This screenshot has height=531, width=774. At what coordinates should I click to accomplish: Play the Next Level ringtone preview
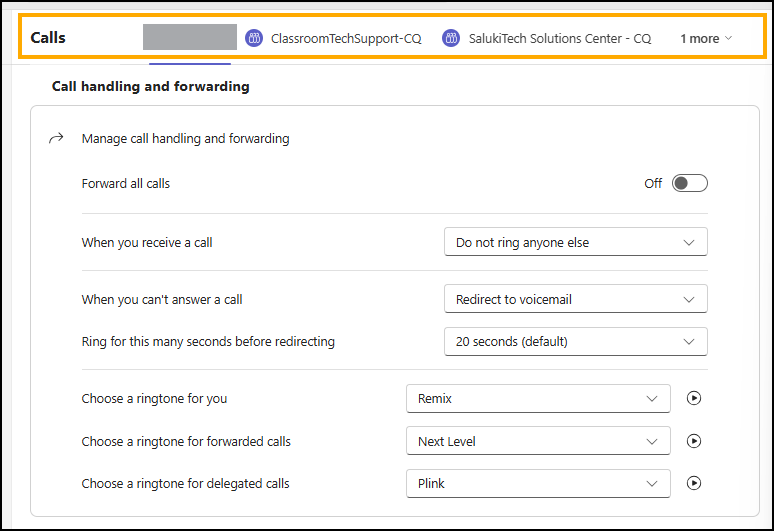click(694, 441)
